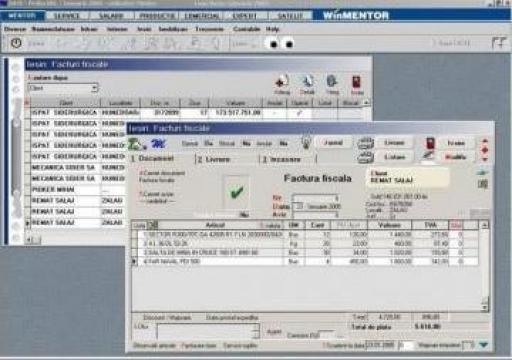Click the upper printer icon
Viewport: 512px width, 360px height.
tap(366, 143)
